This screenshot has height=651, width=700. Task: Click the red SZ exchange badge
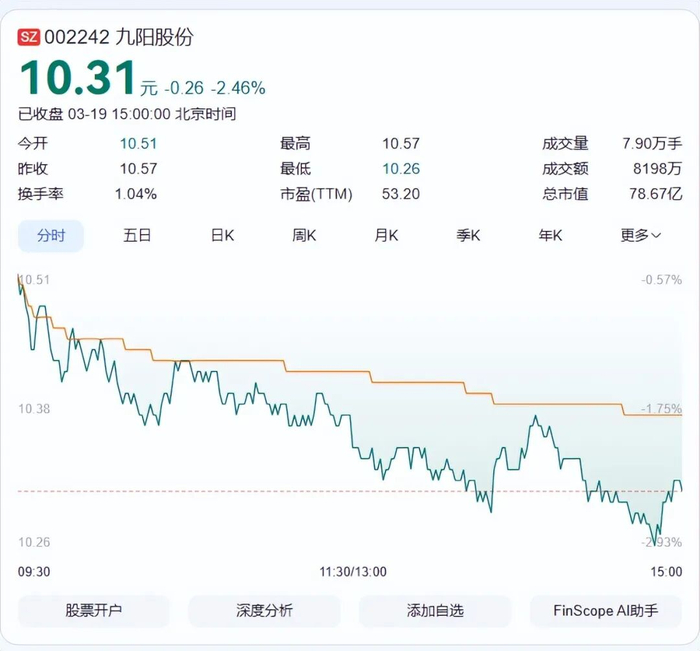pyautogui.click(x=30, y=39)
